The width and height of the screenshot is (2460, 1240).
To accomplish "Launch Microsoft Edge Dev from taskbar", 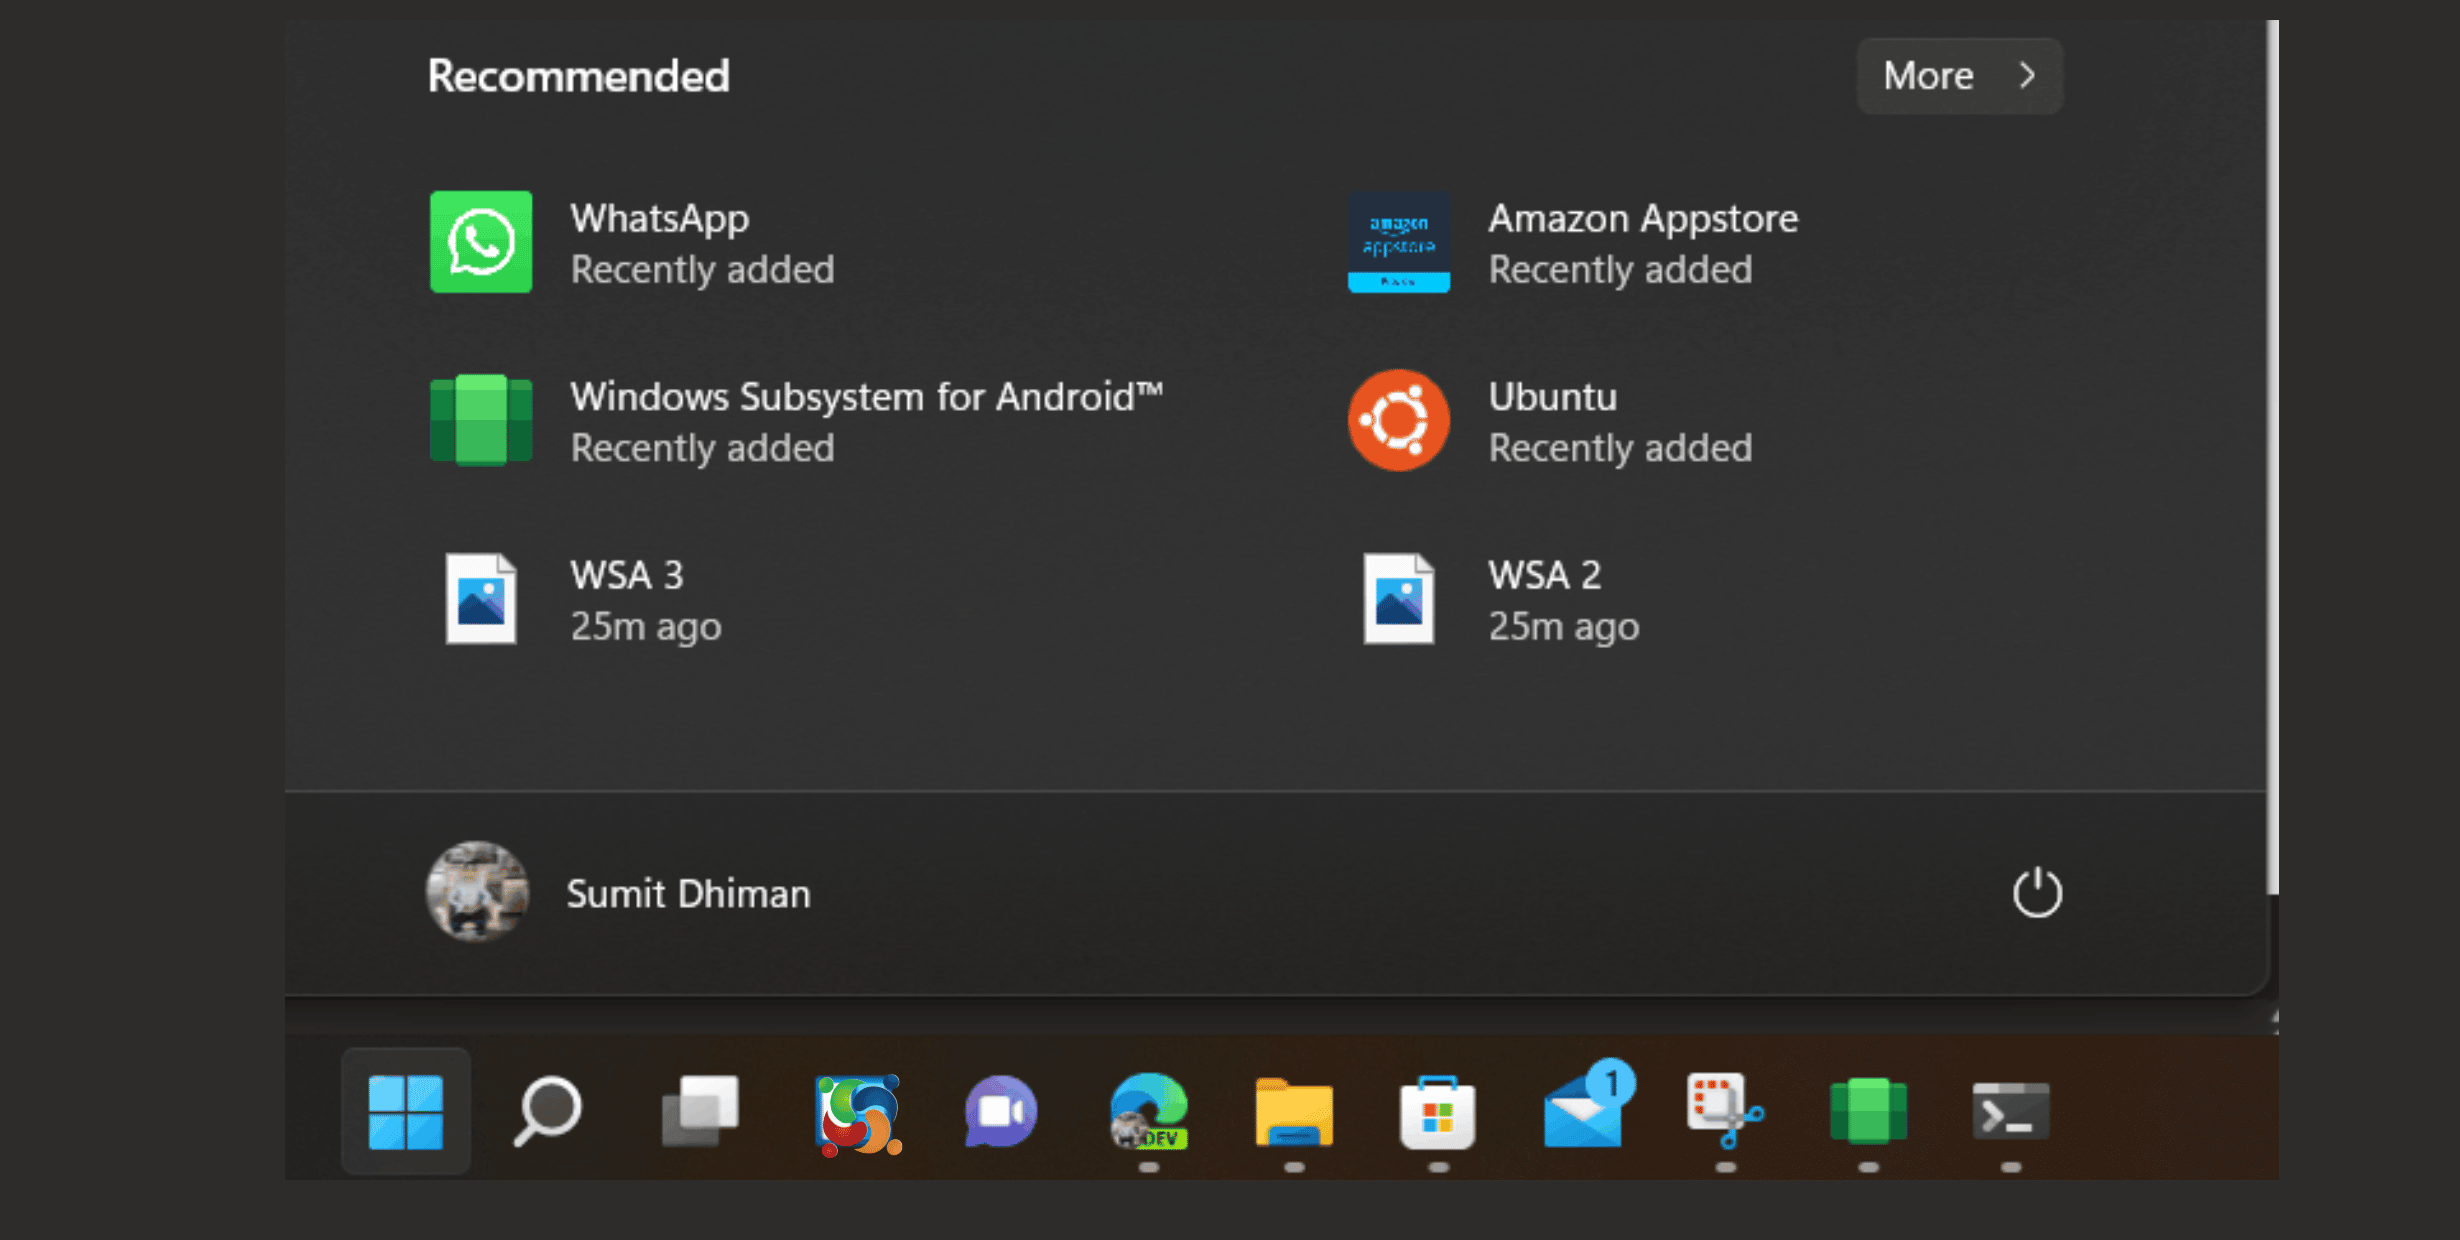I will (x=1149, y=1111).
